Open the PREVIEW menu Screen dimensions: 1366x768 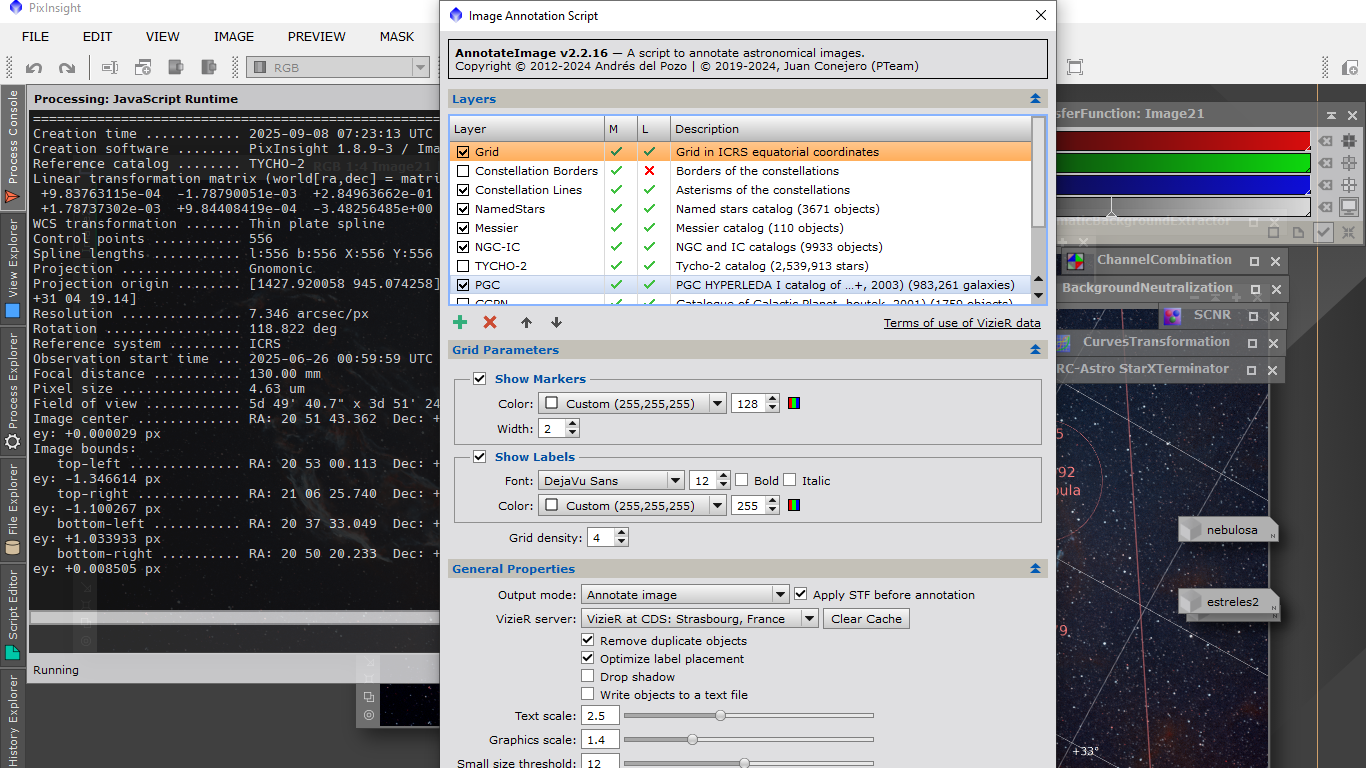tap(317, 37)
